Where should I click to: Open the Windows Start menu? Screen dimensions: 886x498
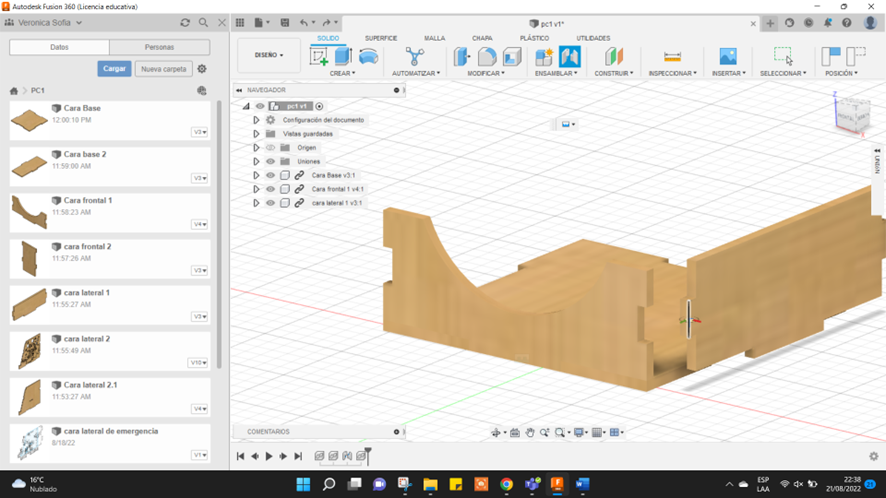point(303,484)
